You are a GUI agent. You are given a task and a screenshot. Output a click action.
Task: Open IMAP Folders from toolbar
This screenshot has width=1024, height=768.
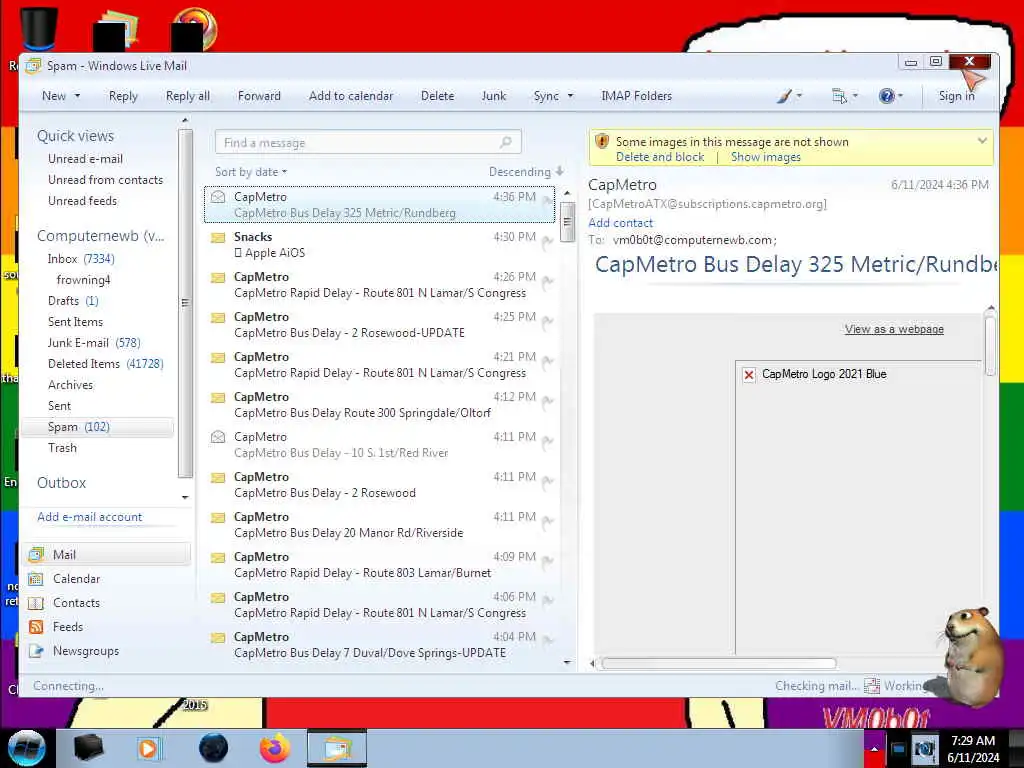[x=636, y=96]
